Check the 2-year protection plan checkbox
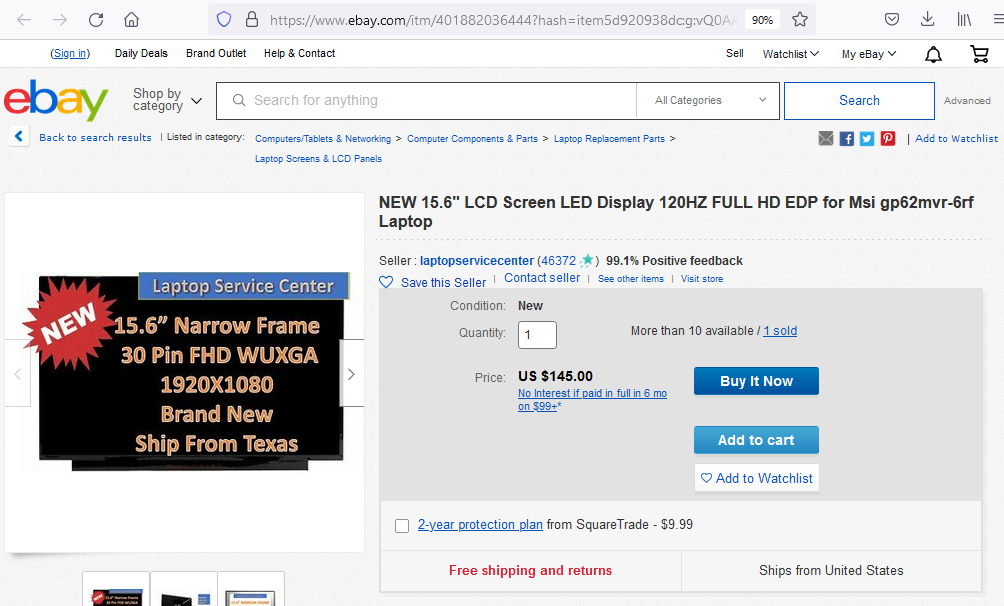The width and height of the screenshot is (1004, 606). (402, 526)
